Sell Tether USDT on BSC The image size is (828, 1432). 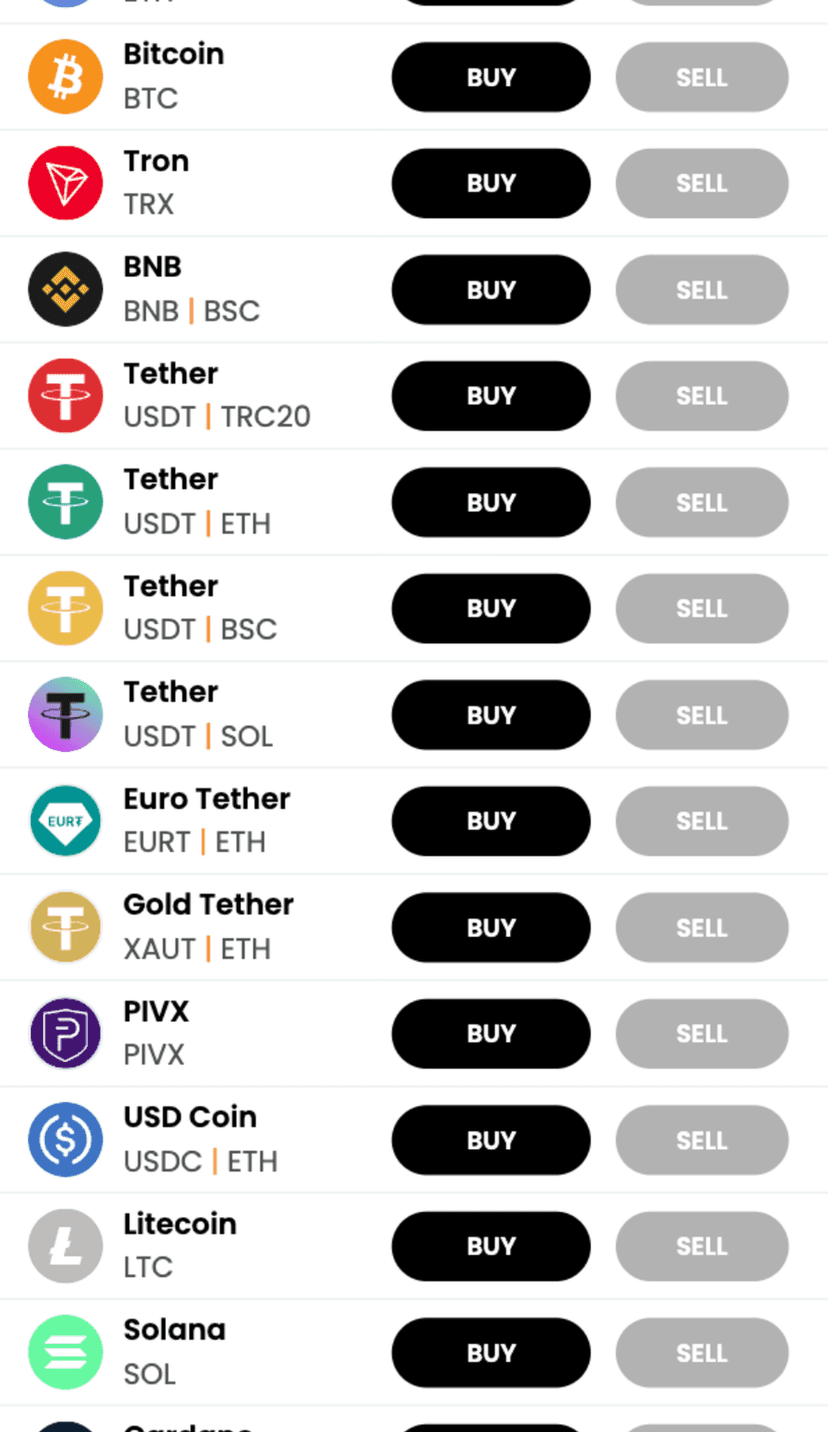(x=701, y=608)
